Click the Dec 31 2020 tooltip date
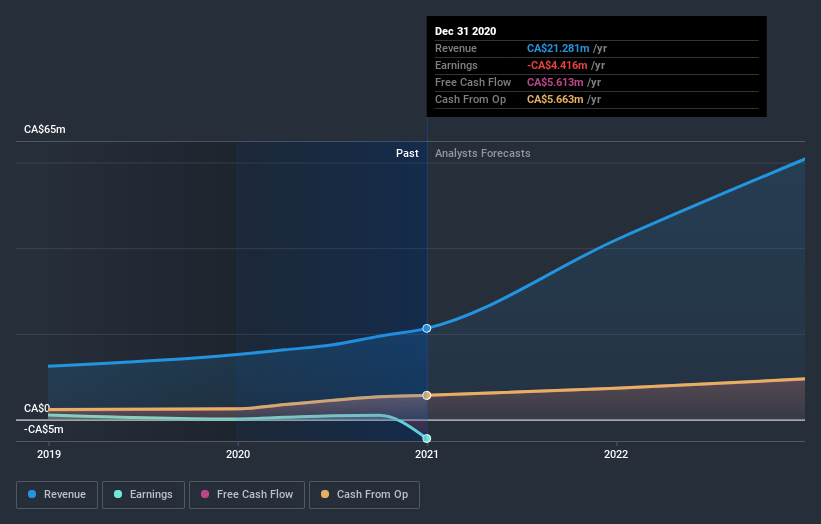821x524 pixels. (x=465, y=31)
